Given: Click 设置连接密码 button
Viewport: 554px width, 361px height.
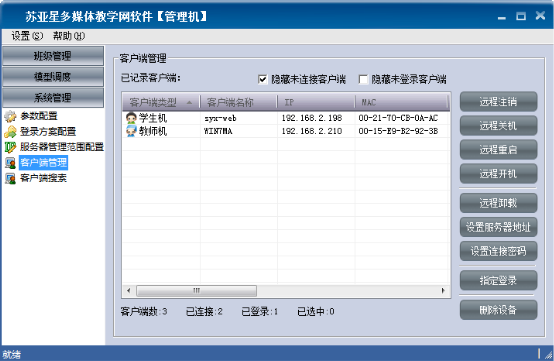Looking at the screenshot, I should [x=498, y=251].
